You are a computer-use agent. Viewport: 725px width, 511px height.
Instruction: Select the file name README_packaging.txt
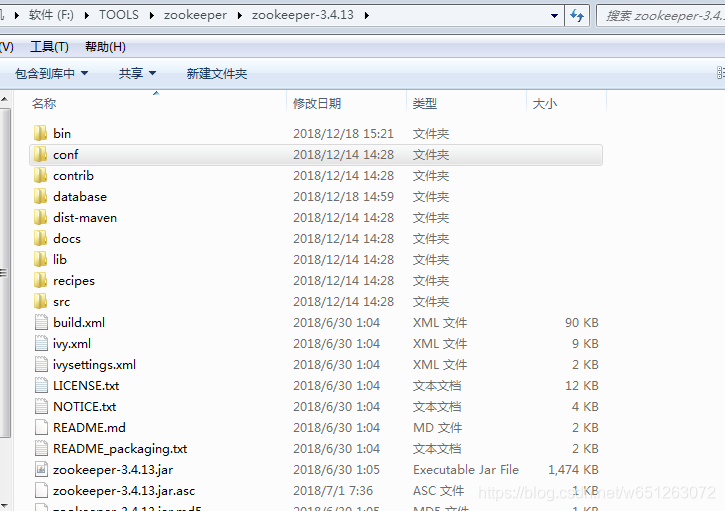coord(120,449)
